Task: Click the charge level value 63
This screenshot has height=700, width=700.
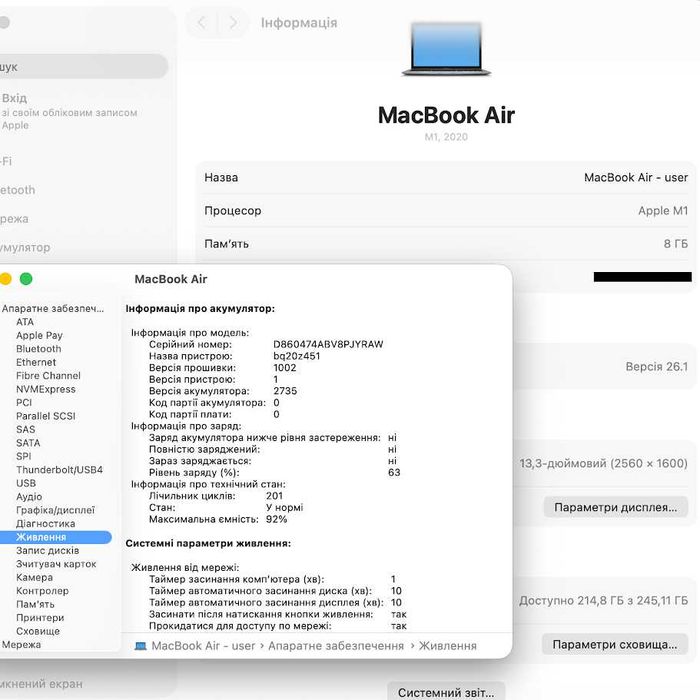Action: [x=394, y=472]
